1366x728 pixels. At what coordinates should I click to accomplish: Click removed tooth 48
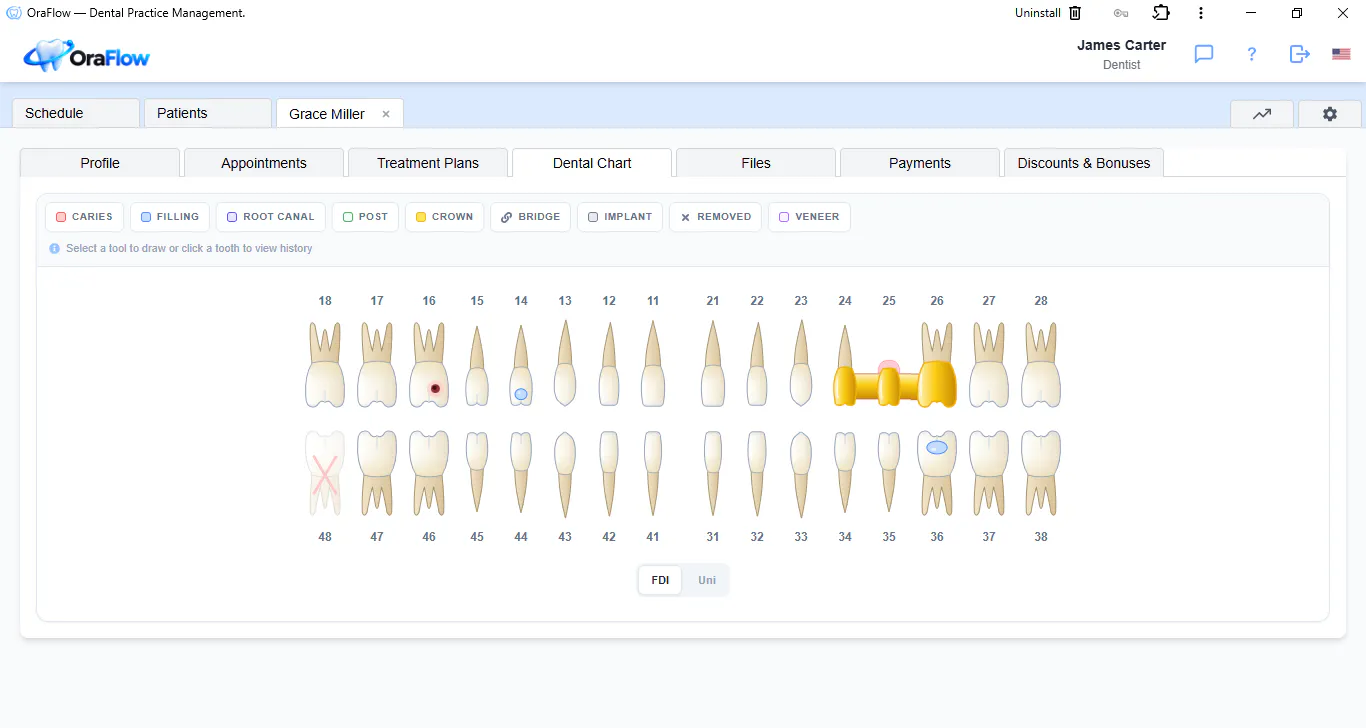[x=325, y=473]
